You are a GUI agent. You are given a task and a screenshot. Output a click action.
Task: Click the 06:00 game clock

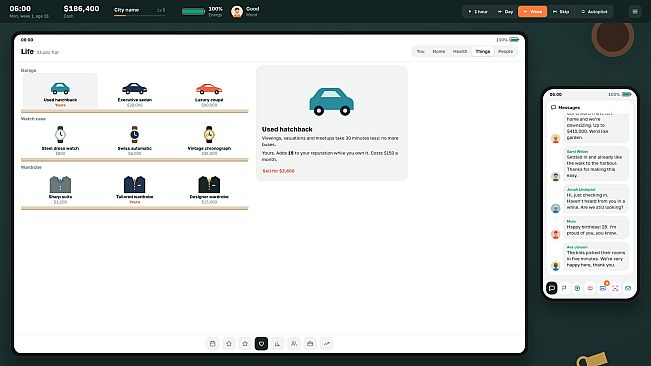coord(20,9)
